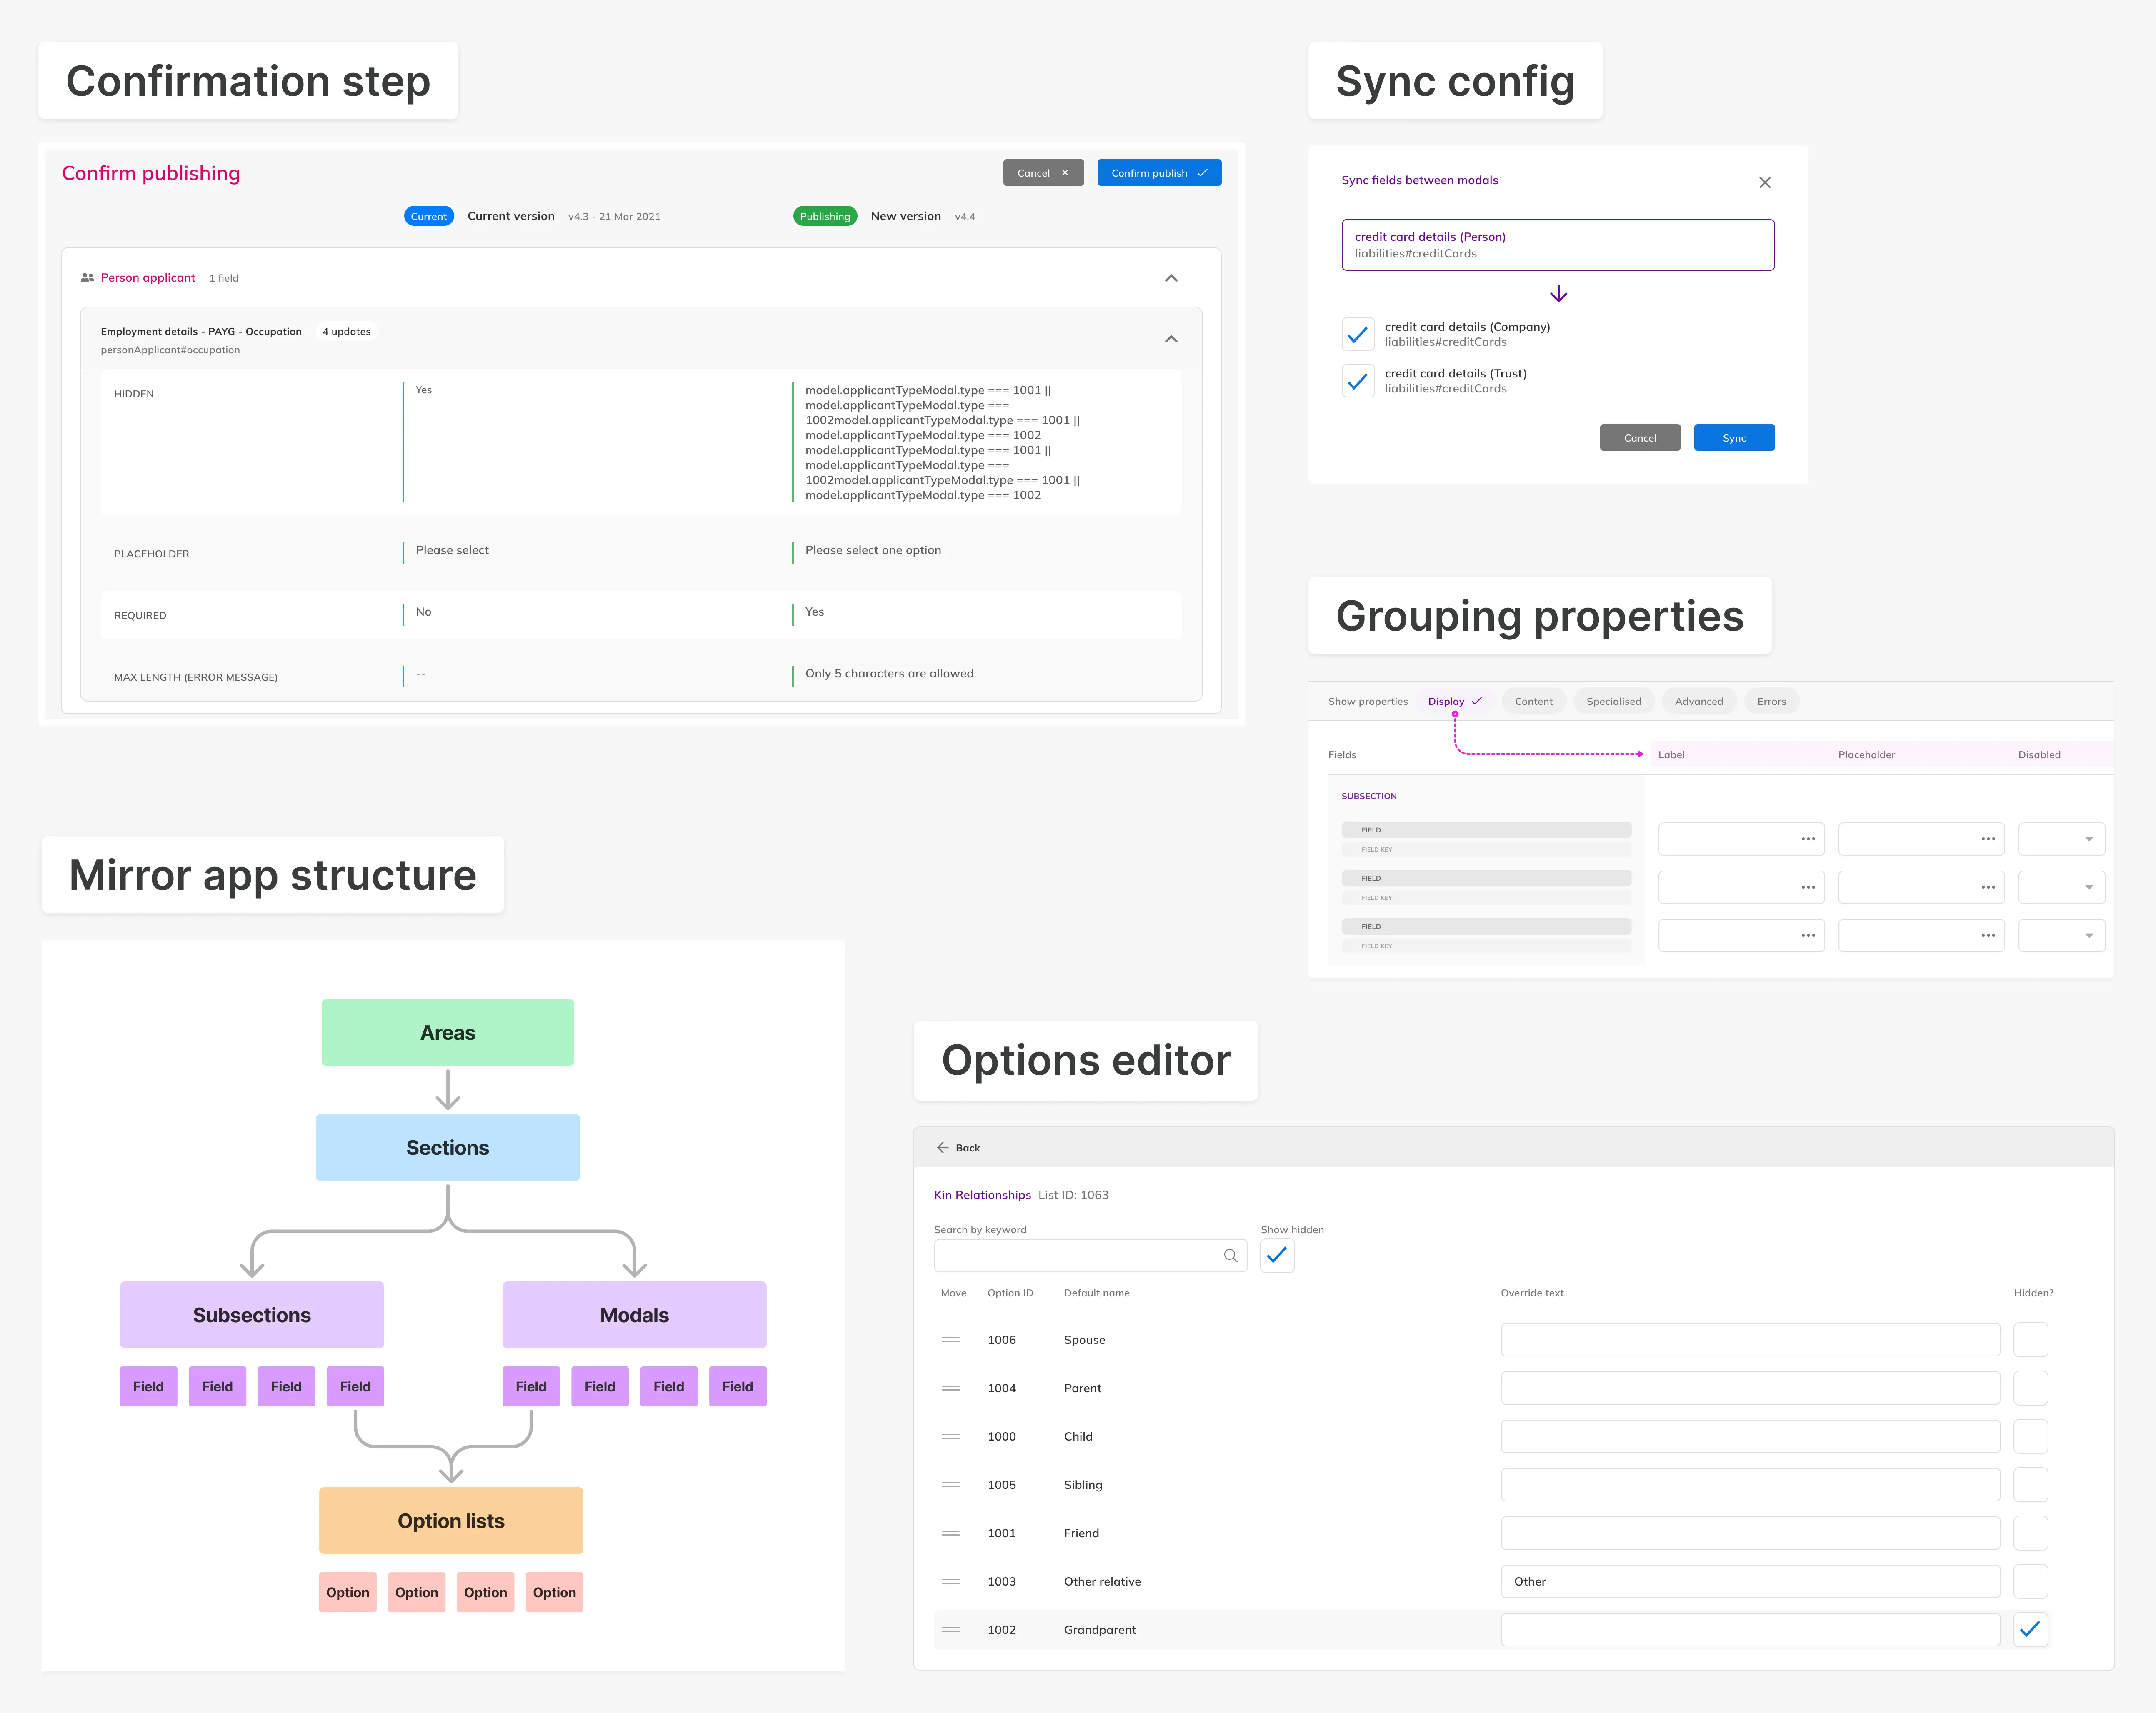Click the SUBSECTION label in Grouping properties

(x=1369, y=796)
